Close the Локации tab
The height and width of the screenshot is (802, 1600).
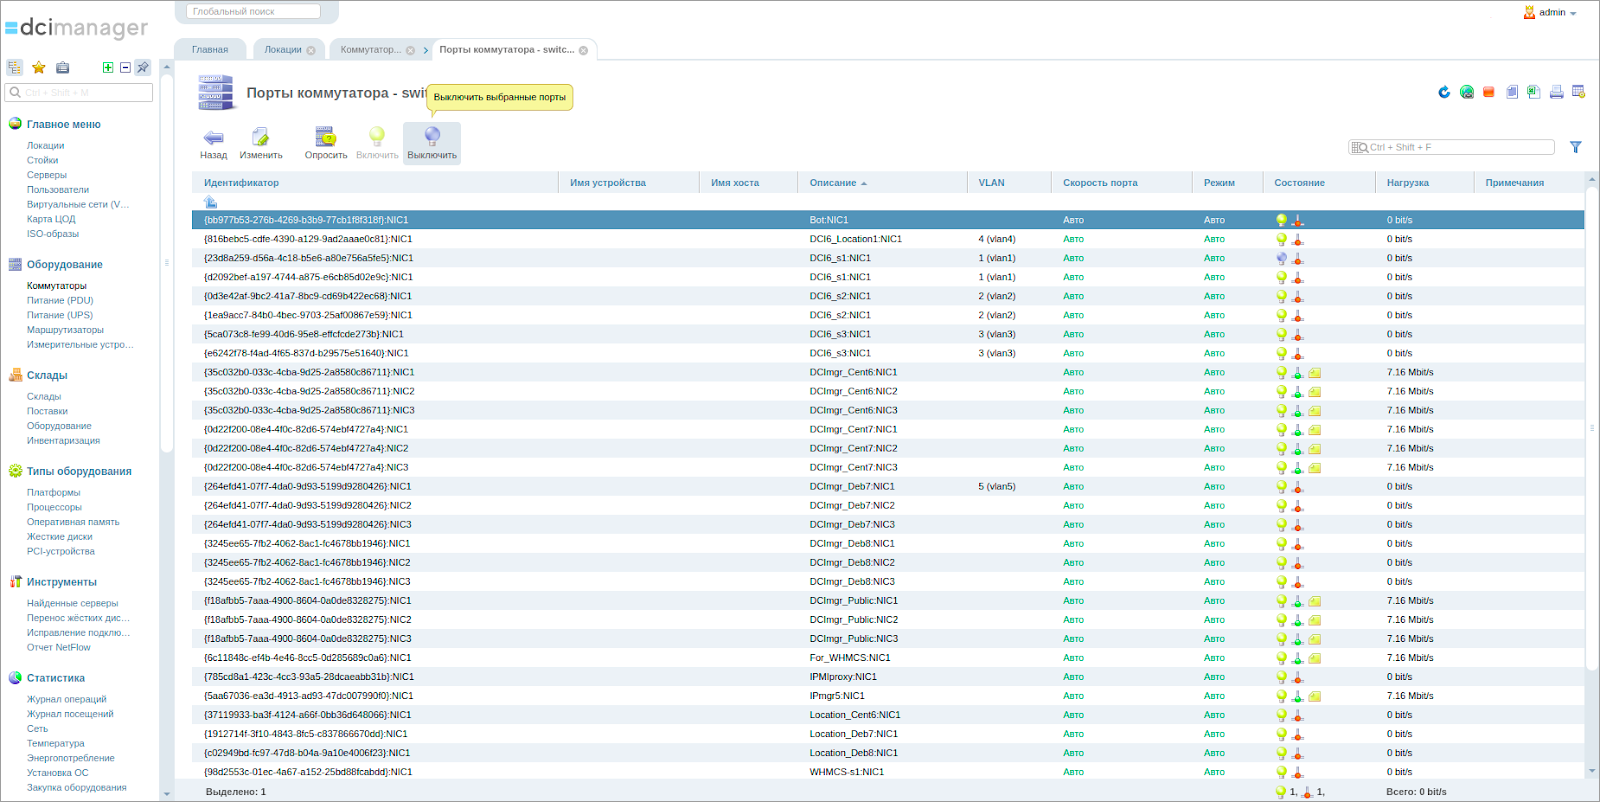point(311,50)
